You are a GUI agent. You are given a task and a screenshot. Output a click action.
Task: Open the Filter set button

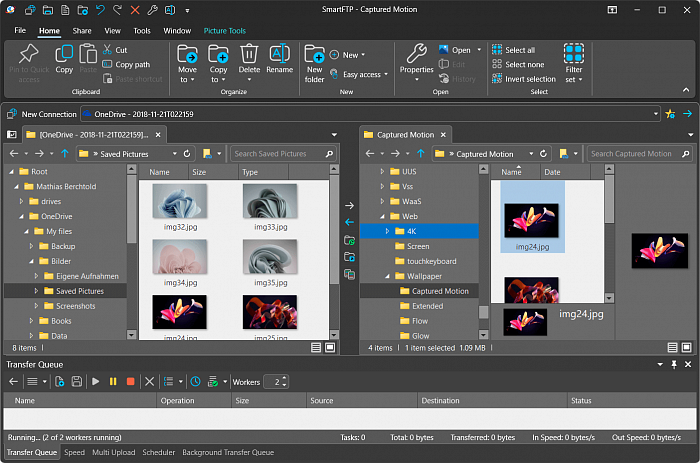(574, 63)
